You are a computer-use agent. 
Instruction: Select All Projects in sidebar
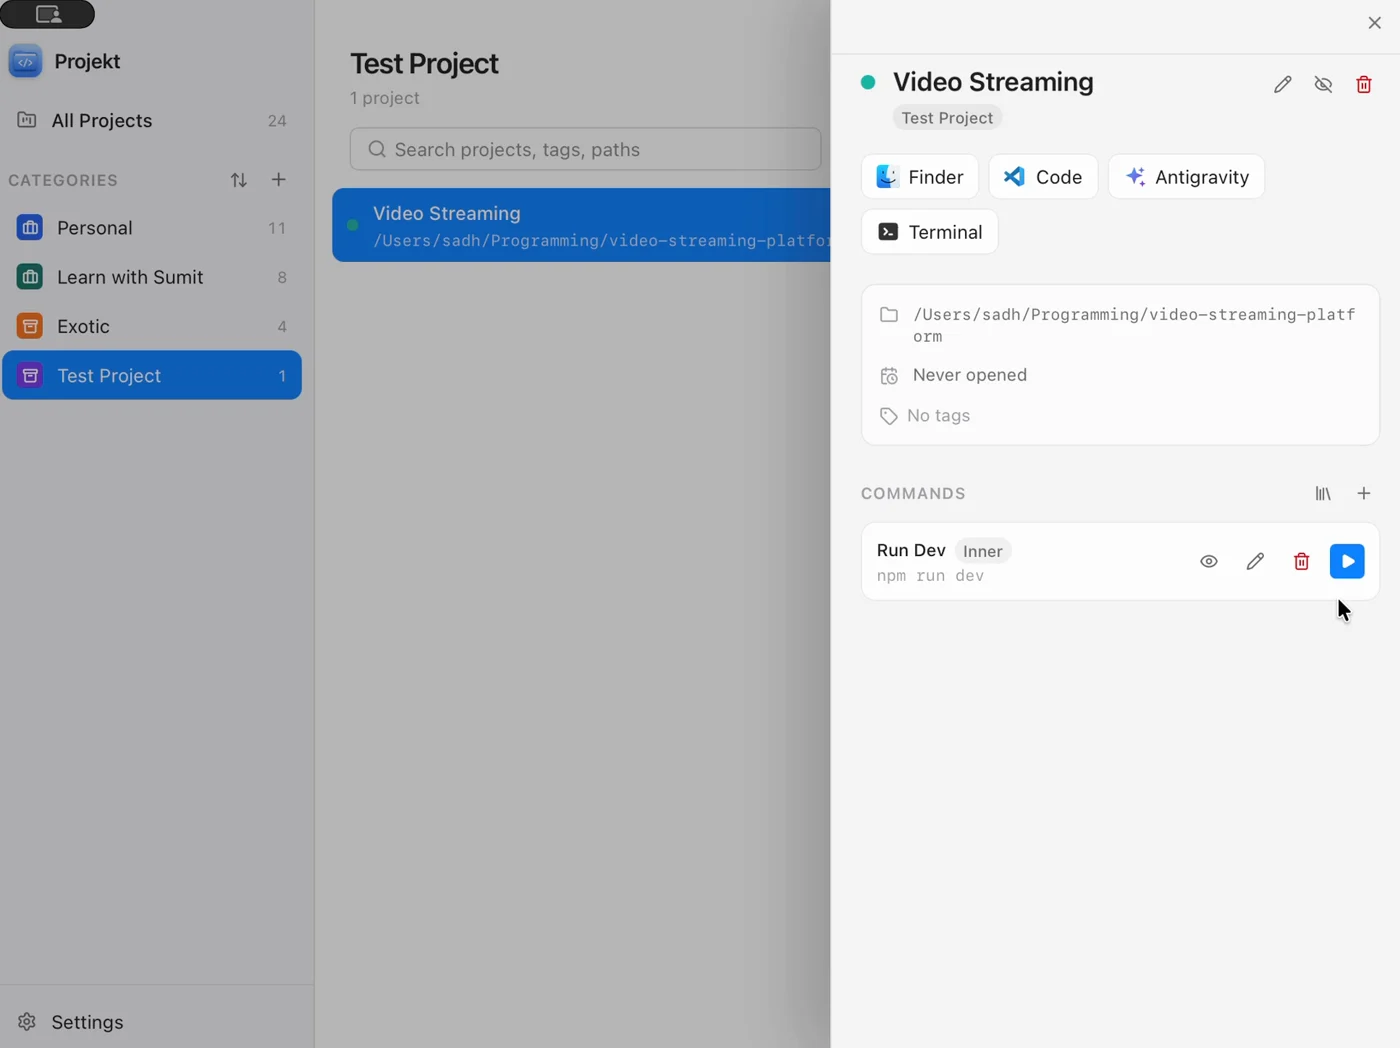pyautogui.click(x=152, y=121)
